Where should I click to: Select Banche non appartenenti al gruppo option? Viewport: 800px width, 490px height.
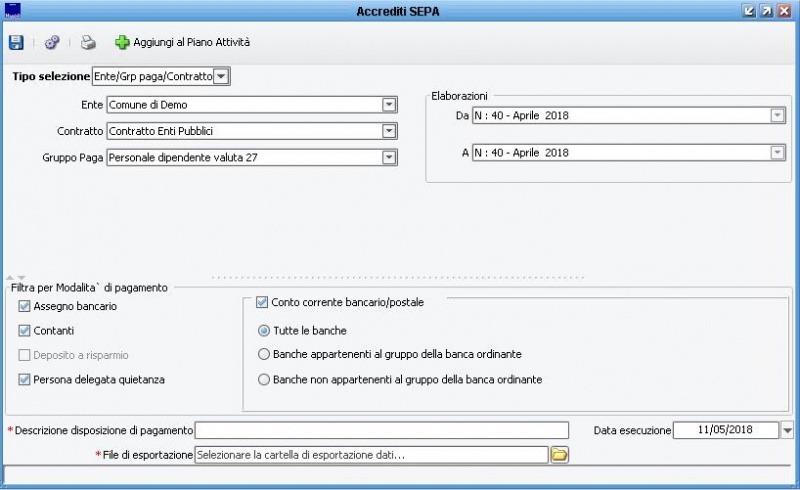click(x=264, y=380)
